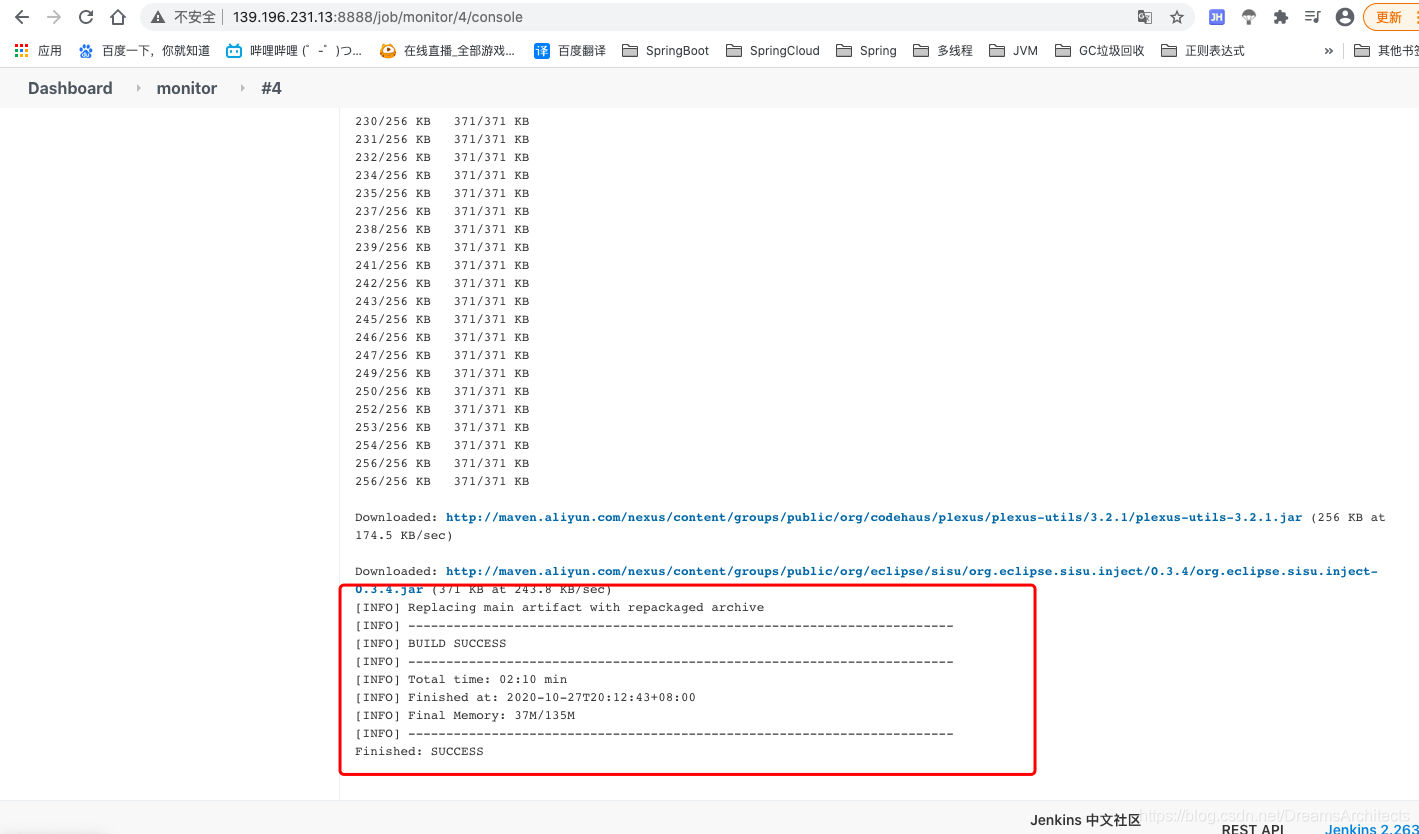This screenshot has width=1419, height=834.
Task: Go back with the browser back arrow
Action: click(22, 17)
